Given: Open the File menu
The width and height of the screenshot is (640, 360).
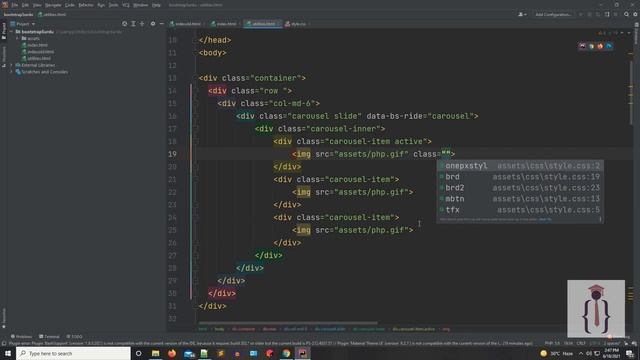Looking at the screenshot, I should [x=15, y=5].
